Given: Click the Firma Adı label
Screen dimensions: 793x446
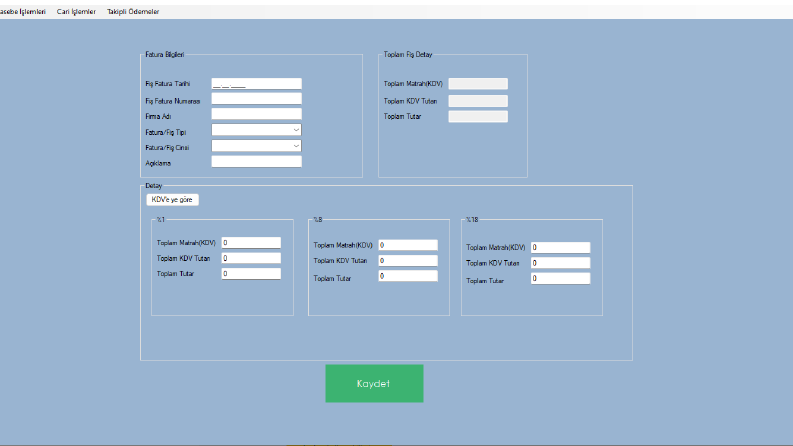Looking at the screenshot, I should tap(158, 116).
